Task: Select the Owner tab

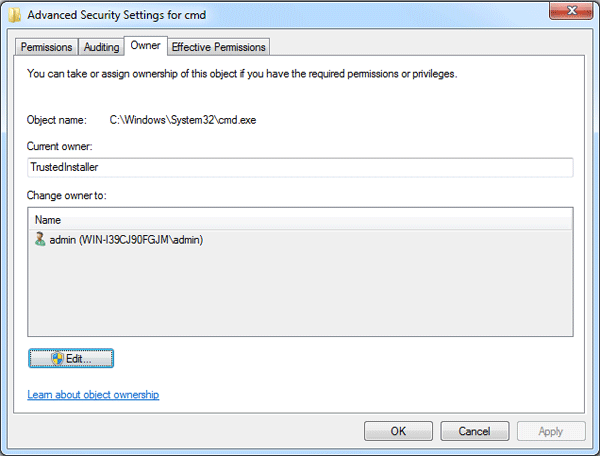Action: click(146, 46)
